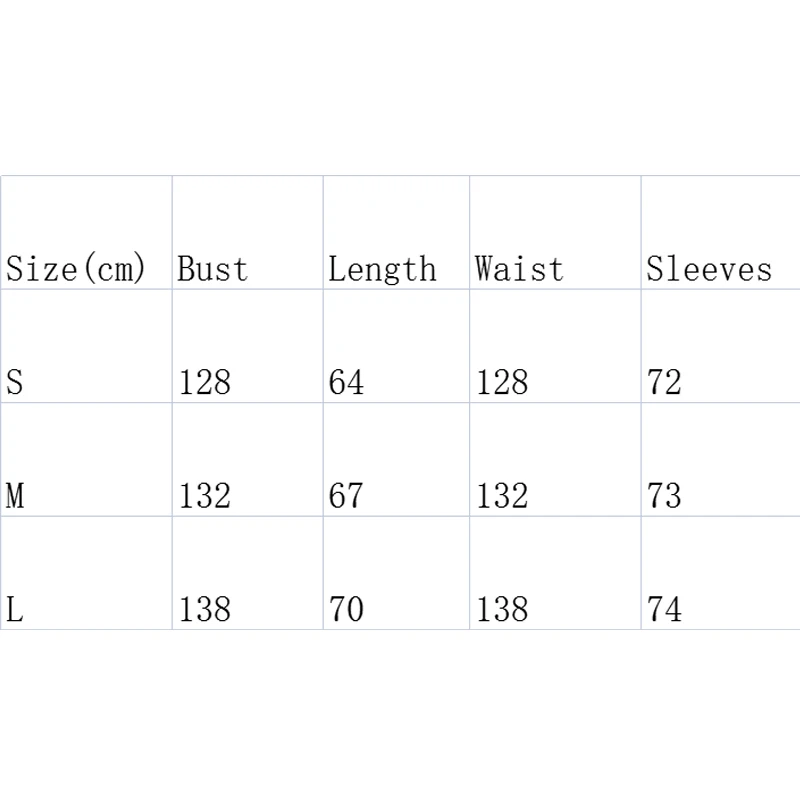Select Length value 70 for size L
This screenshot has height=800, width=800.
tap(346, 608)
